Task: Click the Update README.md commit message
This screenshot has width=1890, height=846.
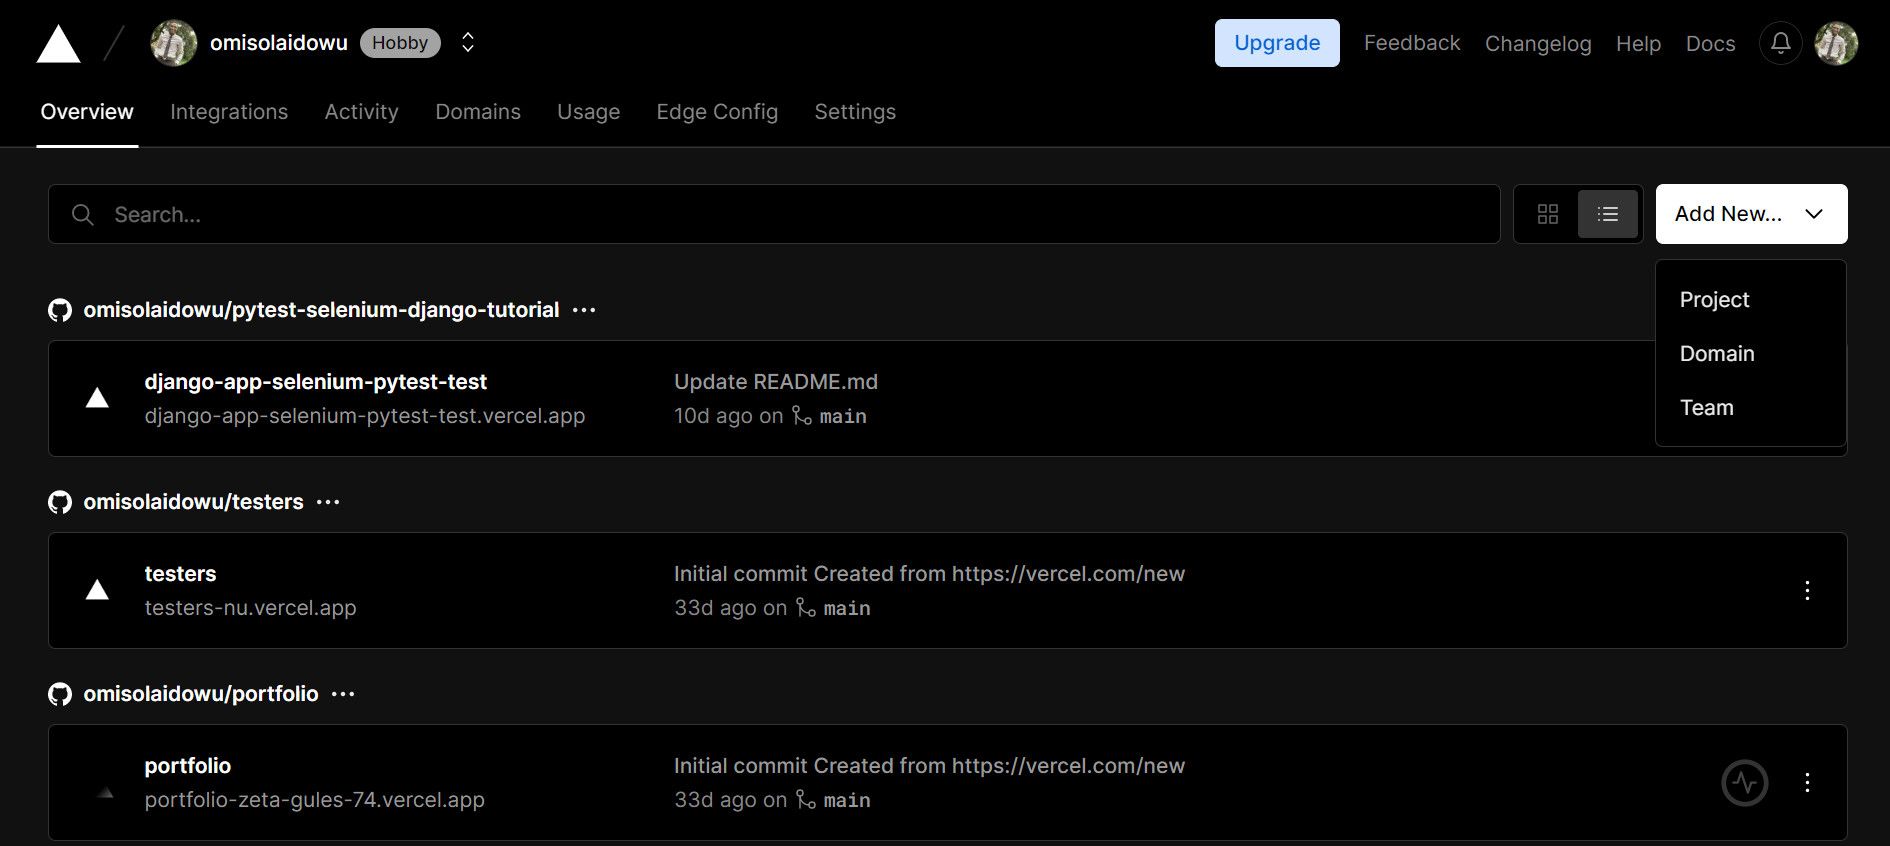Action: point(776,382)
